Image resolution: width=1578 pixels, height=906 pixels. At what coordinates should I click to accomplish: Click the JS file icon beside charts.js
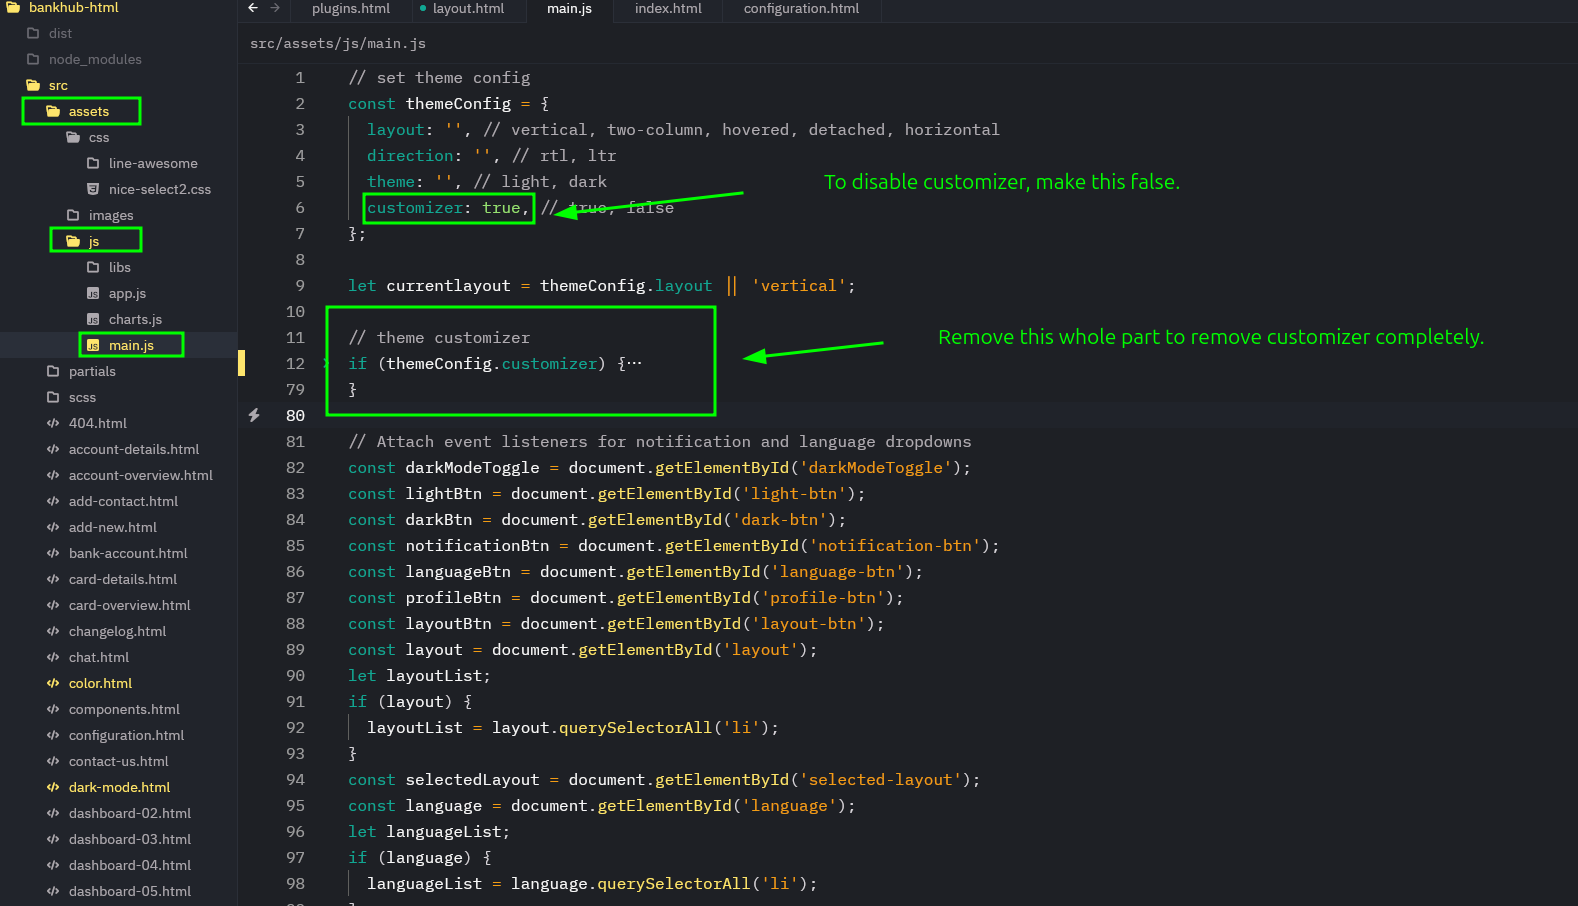point(93,320)
